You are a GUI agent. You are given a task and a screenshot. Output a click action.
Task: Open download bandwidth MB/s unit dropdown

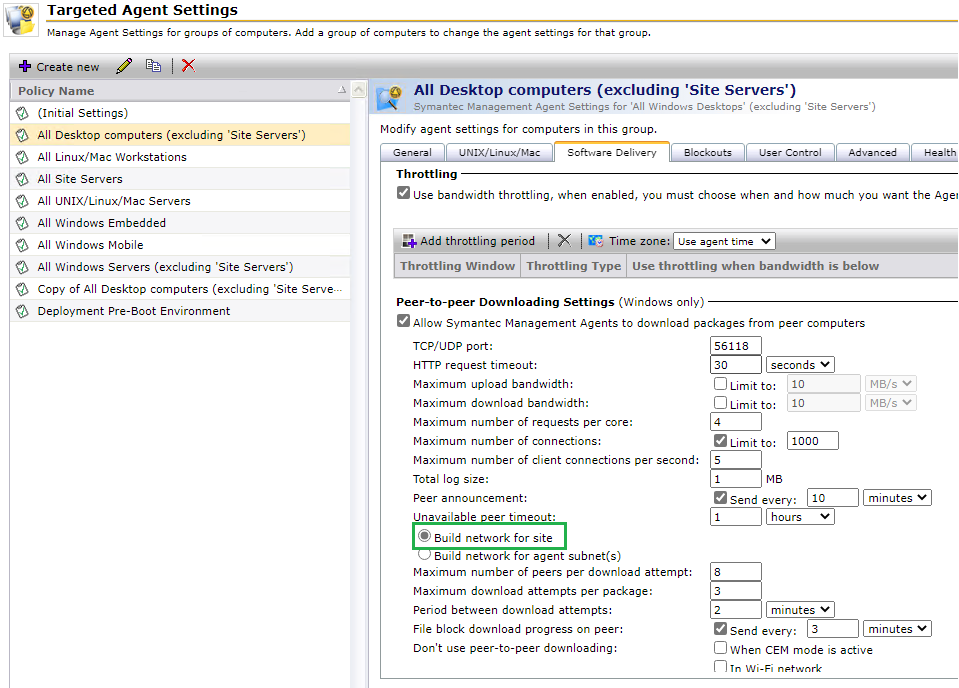click(x=890, y=403)
